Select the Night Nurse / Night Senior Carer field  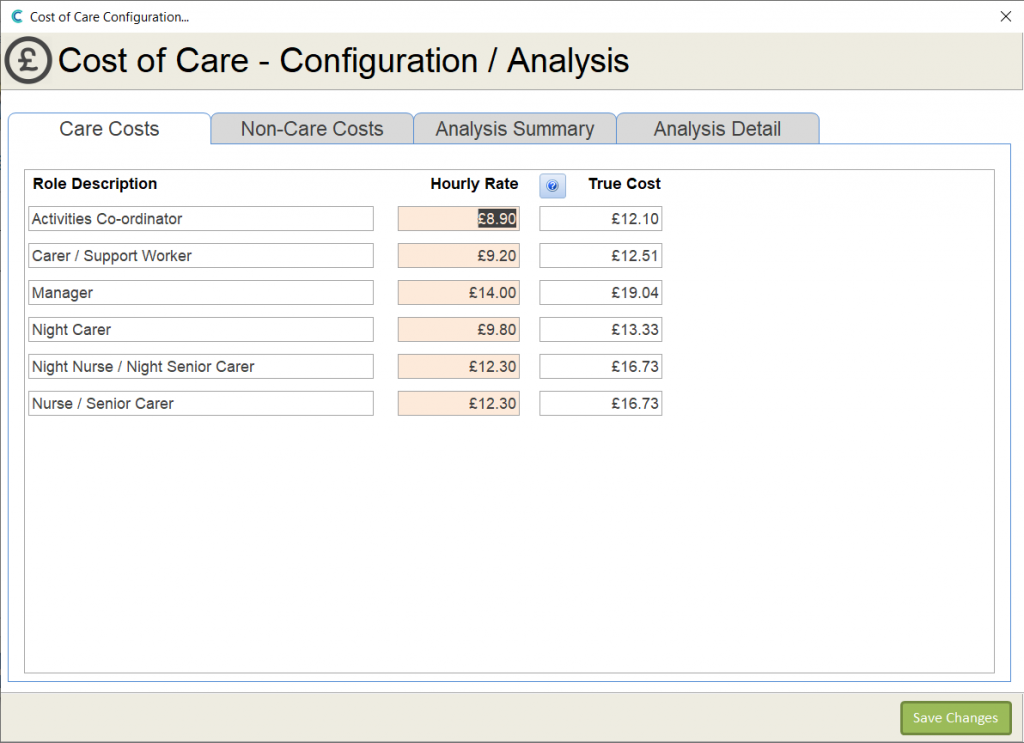(x=201, y=367)
